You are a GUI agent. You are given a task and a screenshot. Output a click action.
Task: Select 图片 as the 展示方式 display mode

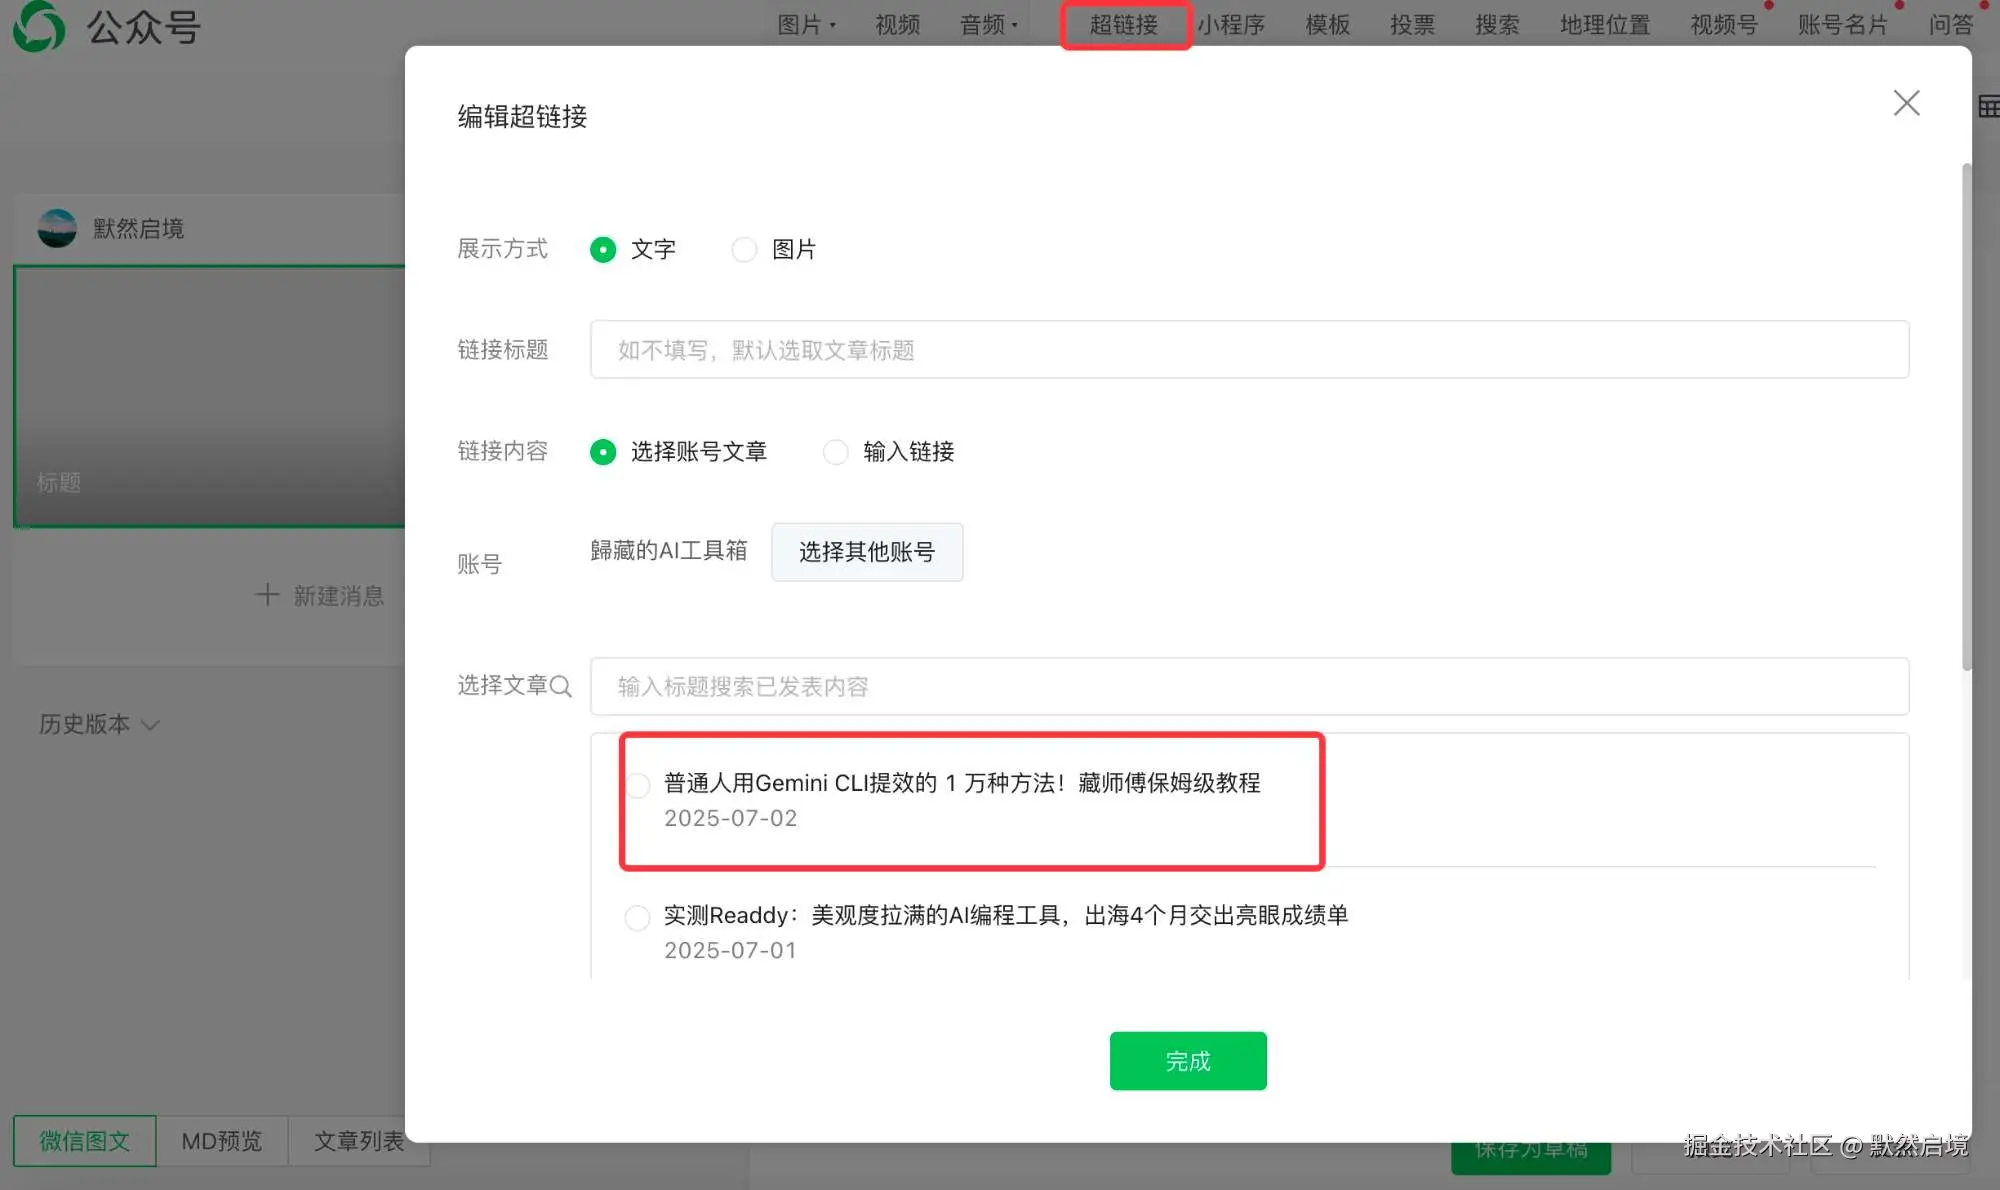click(x=744, y=249)
